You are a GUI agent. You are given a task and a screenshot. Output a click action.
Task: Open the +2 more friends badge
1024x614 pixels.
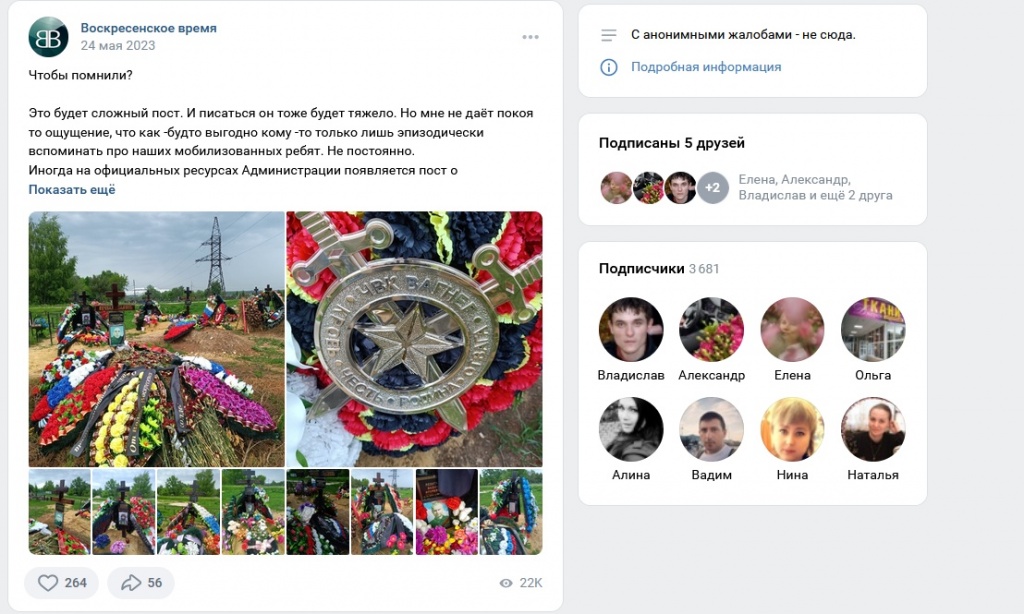click(x=712, y=188)
